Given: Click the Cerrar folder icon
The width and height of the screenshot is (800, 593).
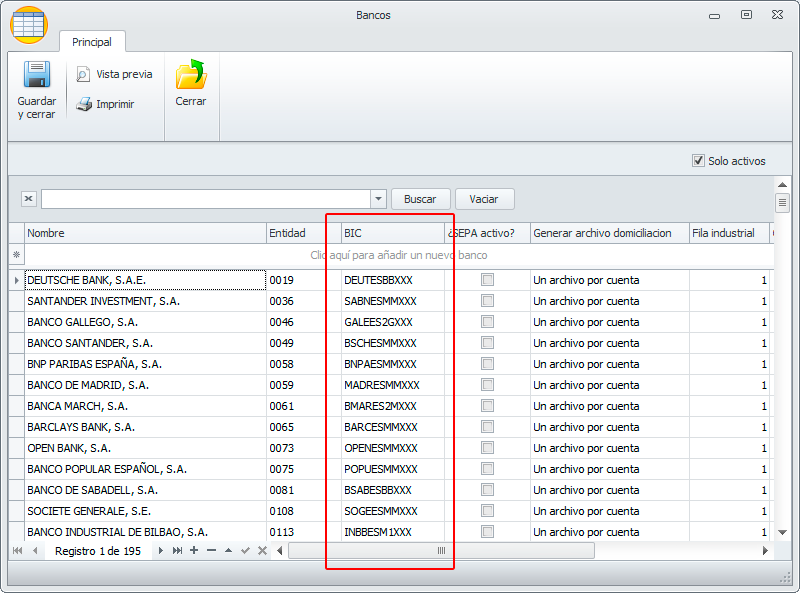Looking at the screenshot, I should click(x=191, y=75).
